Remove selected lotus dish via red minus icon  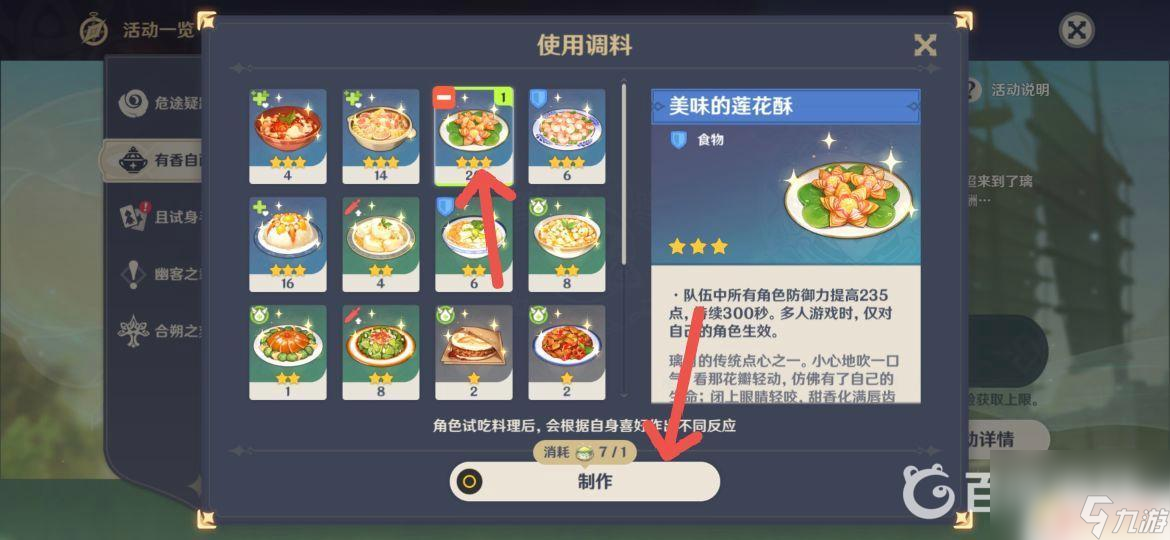pyautogui.click(x=444, y=98)
